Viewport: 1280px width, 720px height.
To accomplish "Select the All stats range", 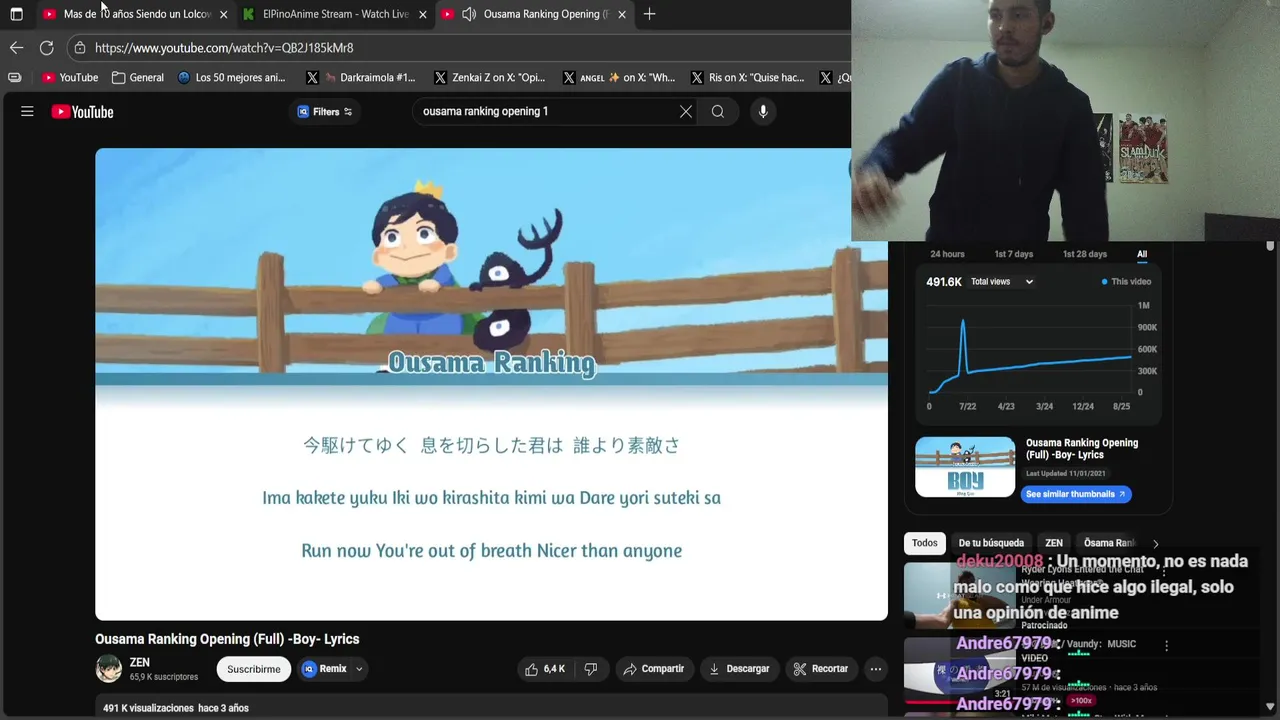I will click(x=1142, y=254).
